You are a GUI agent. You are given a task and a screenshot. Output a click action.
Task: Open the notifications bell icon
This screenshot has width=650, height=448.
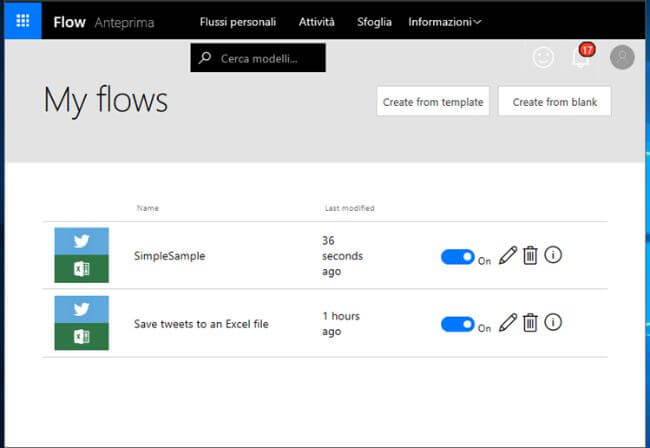(581, 58)
